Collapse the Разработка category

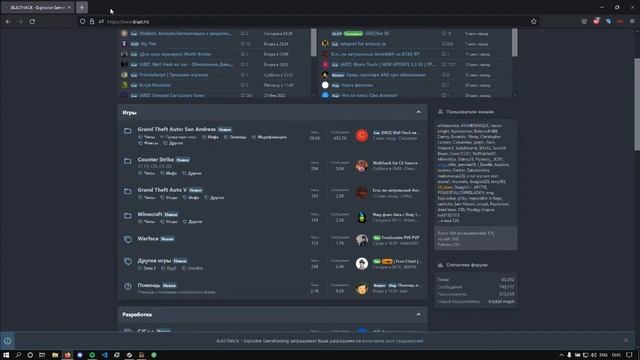tap(418, 315)
